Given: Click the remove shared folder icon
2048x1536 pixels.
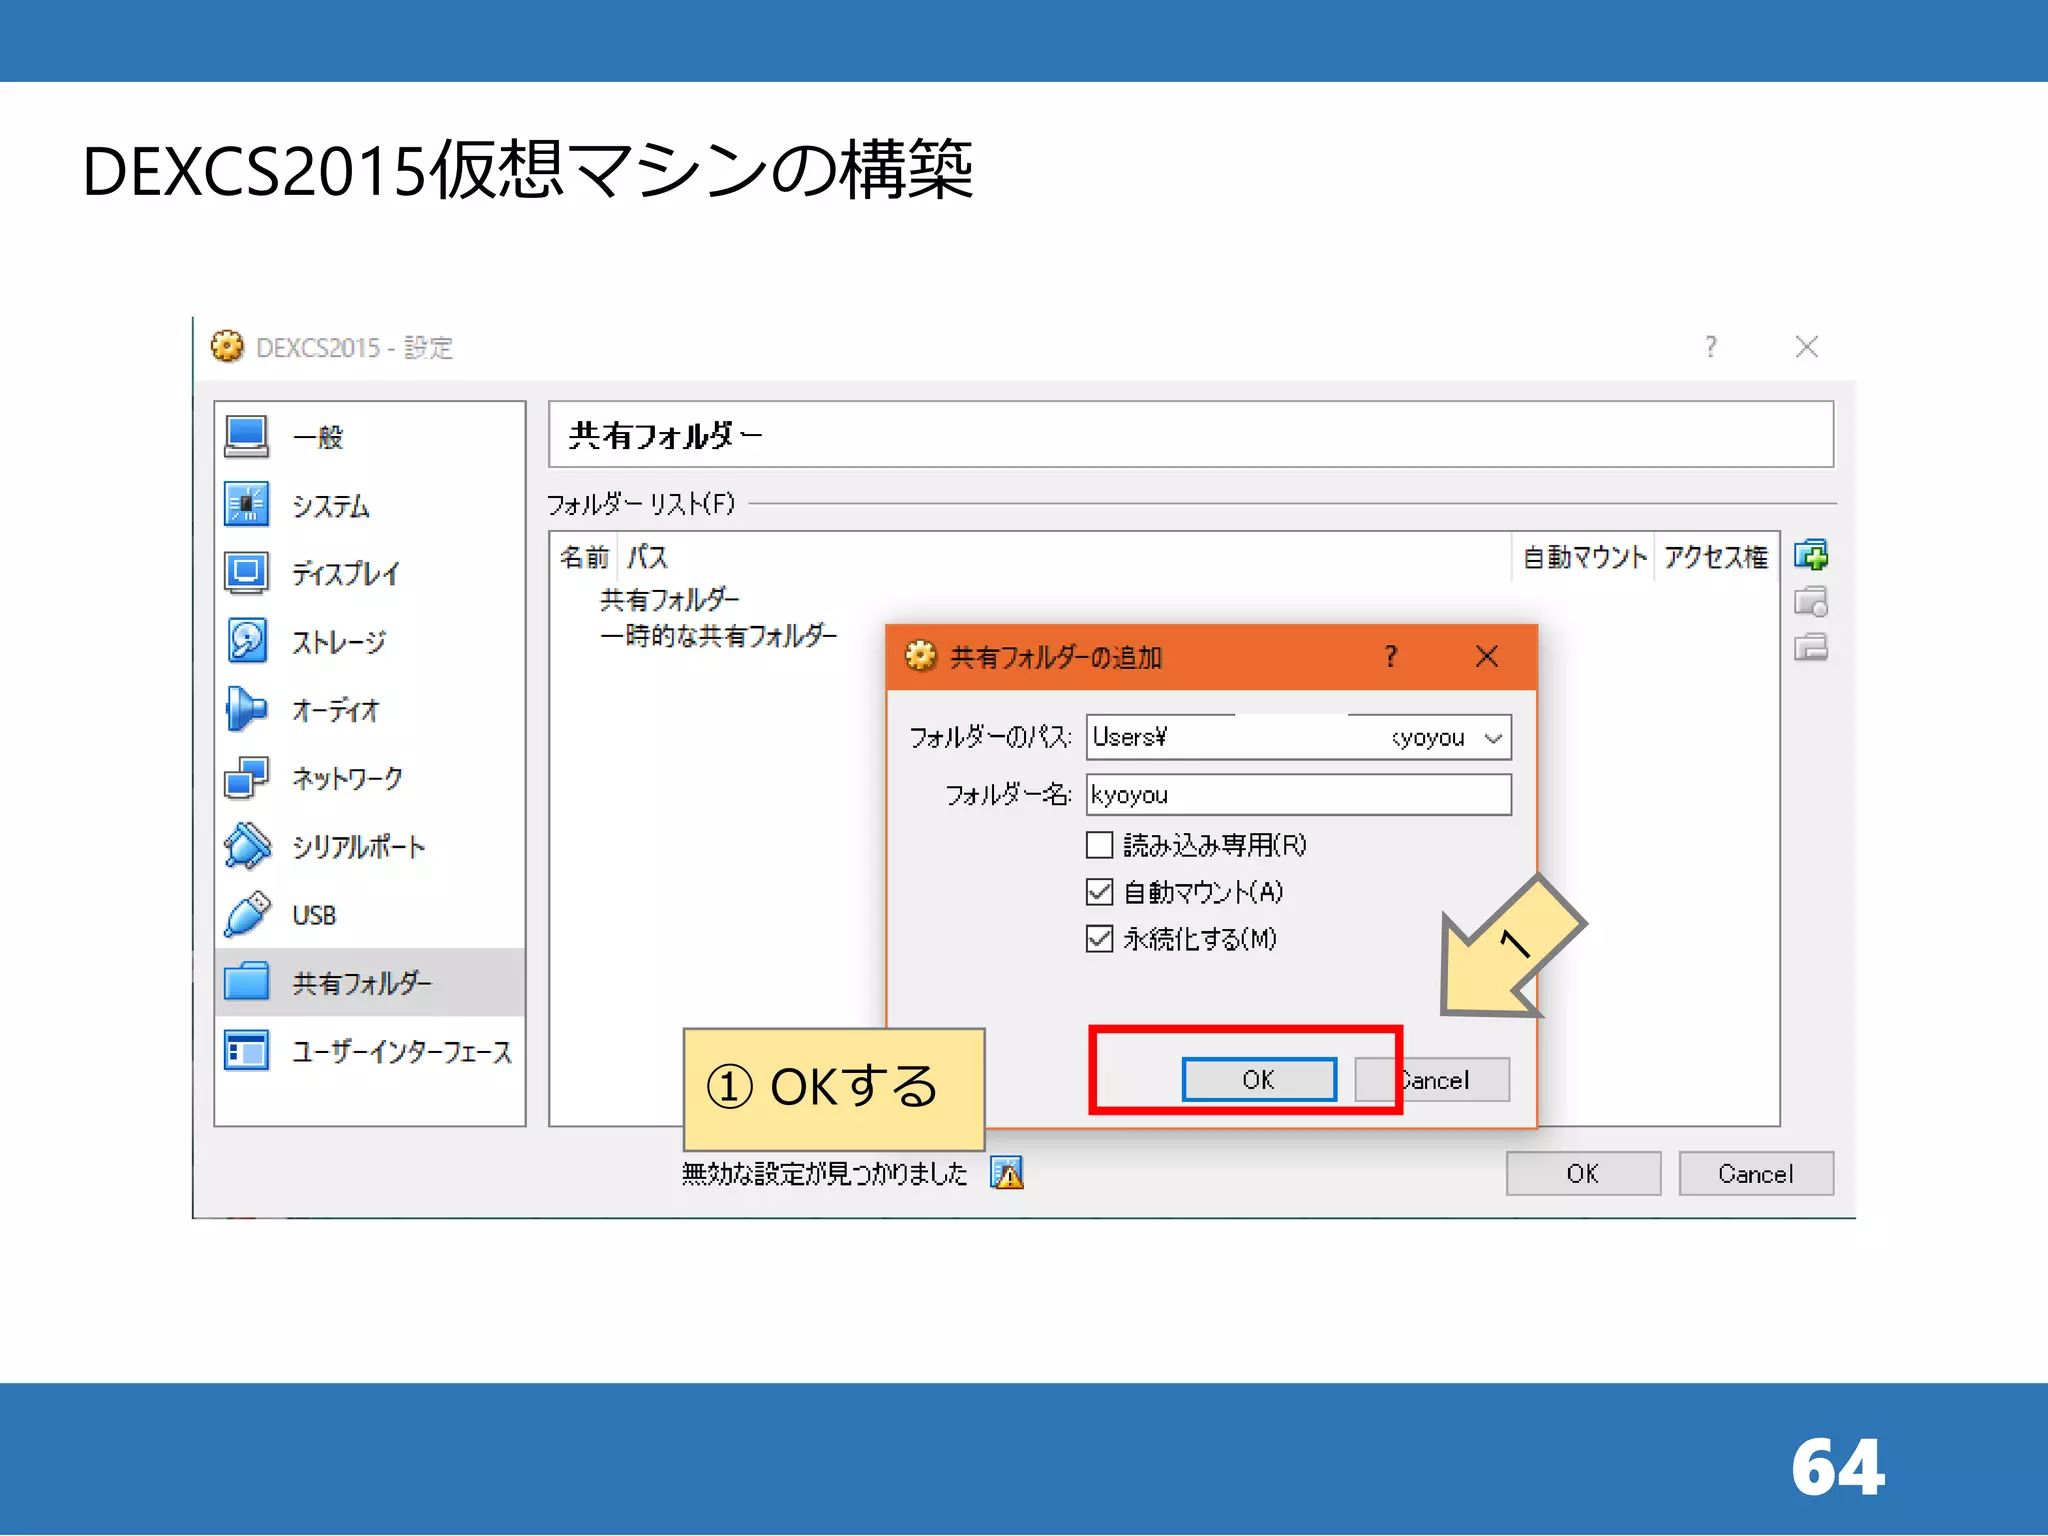Looking at the screenshot, I should point(1811,647).
